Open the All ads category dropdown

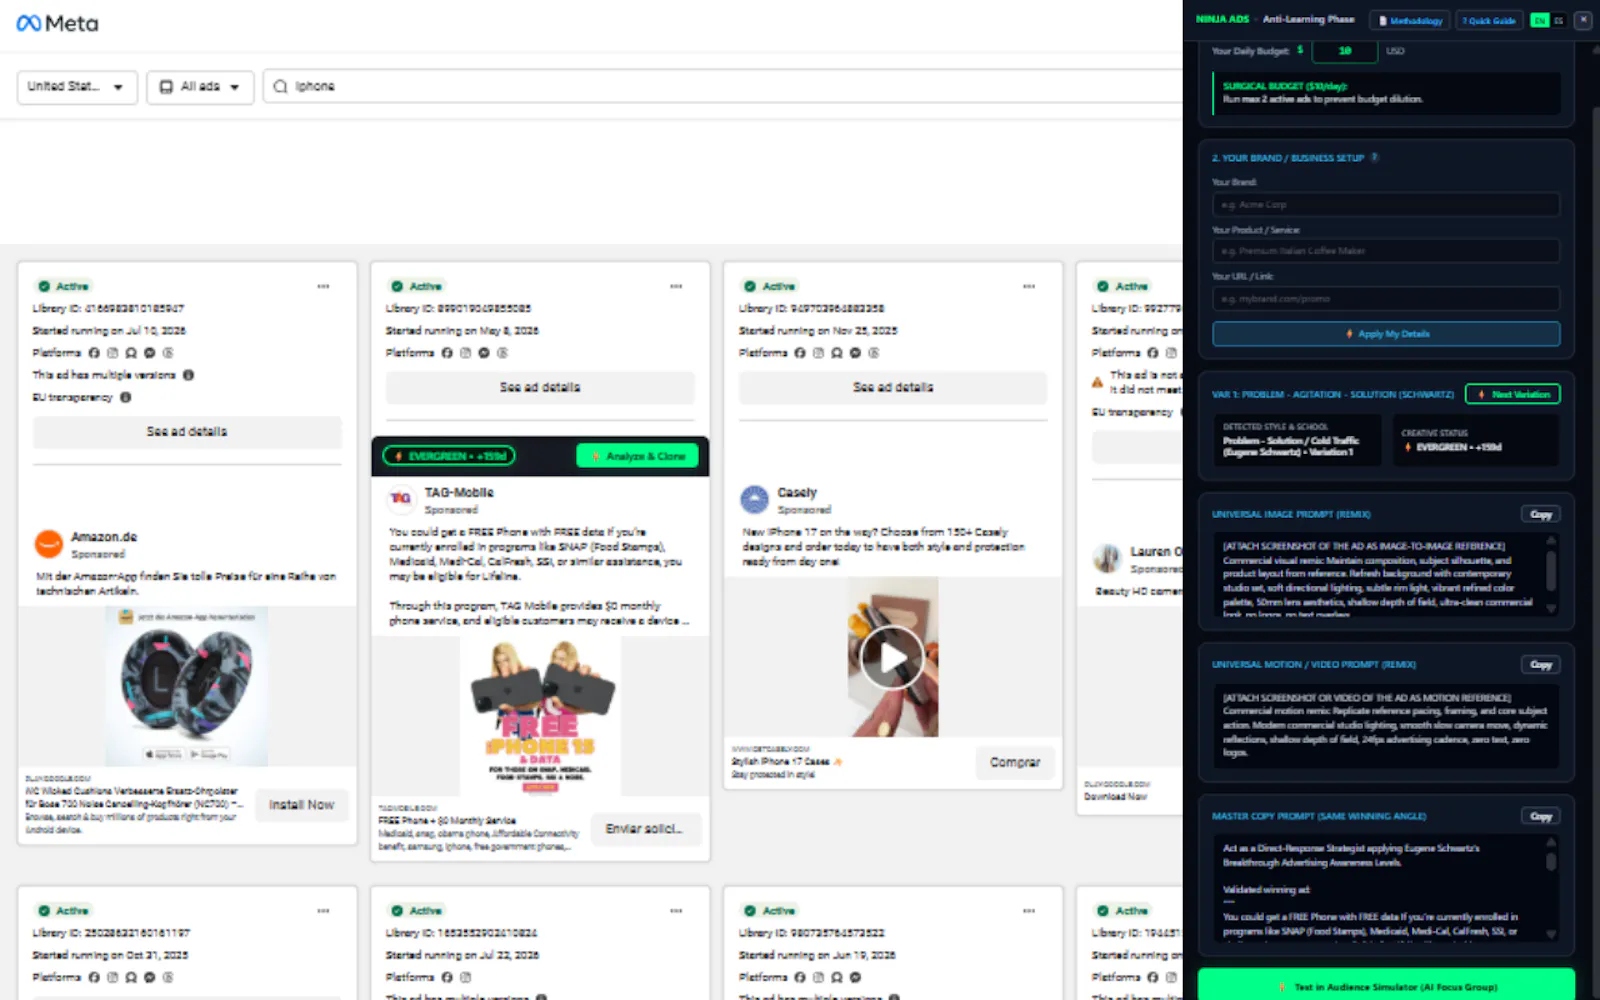200,87
